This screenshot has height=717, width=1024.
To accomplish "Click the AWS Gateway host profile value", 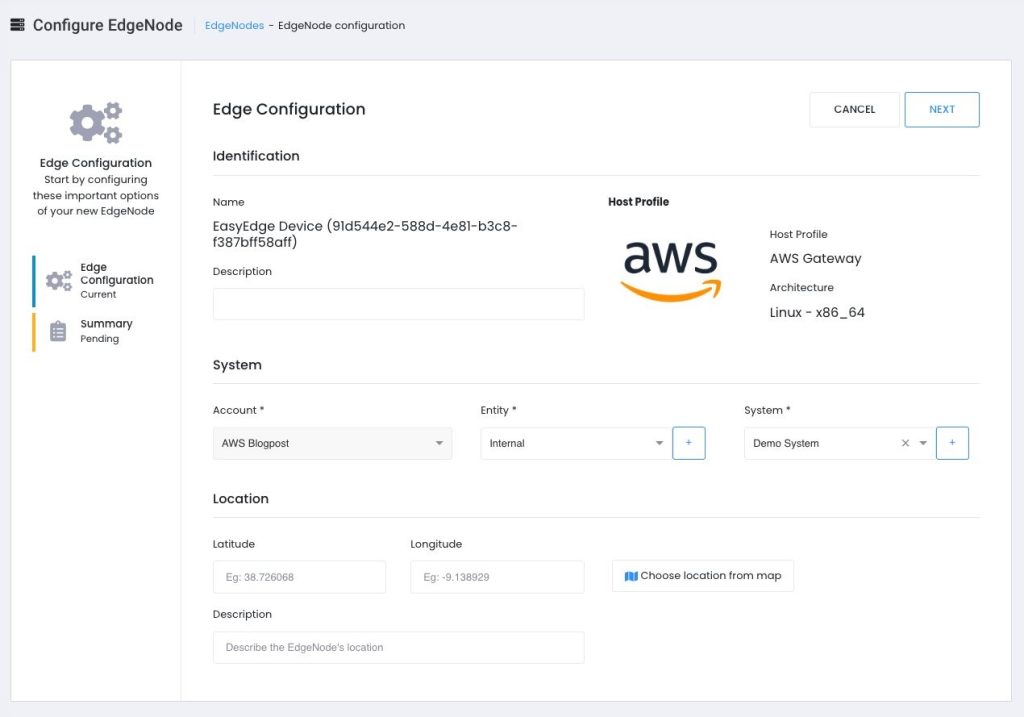I will click(815, 258).
